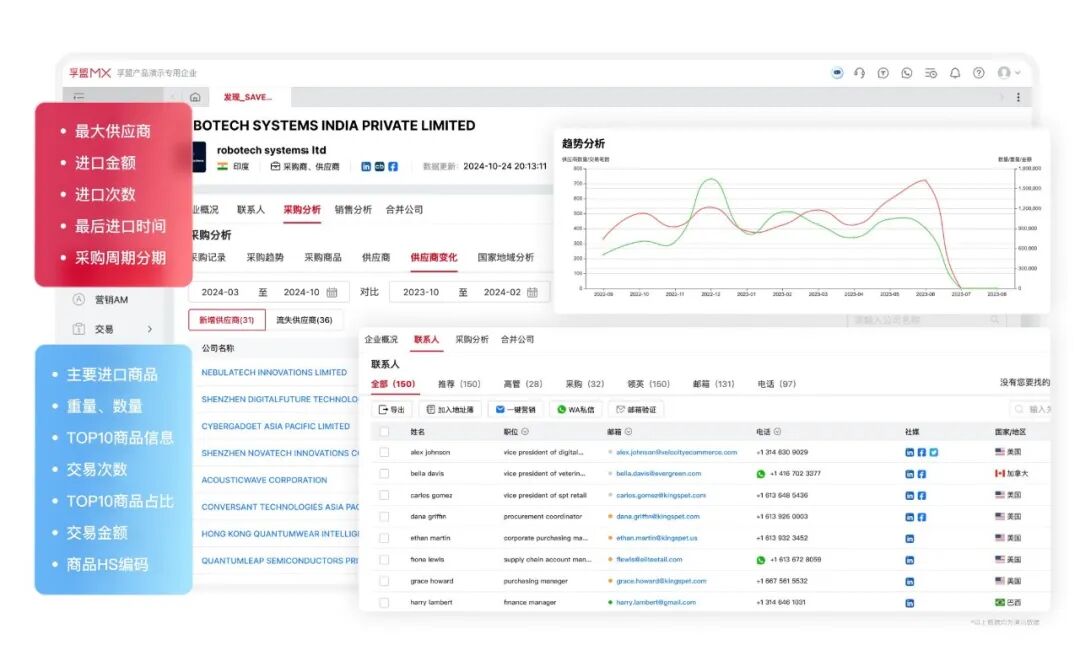Viewport: 1080px width, 672px height.
Task: Open the translate chat bubble icon
Action: [883, 72]
